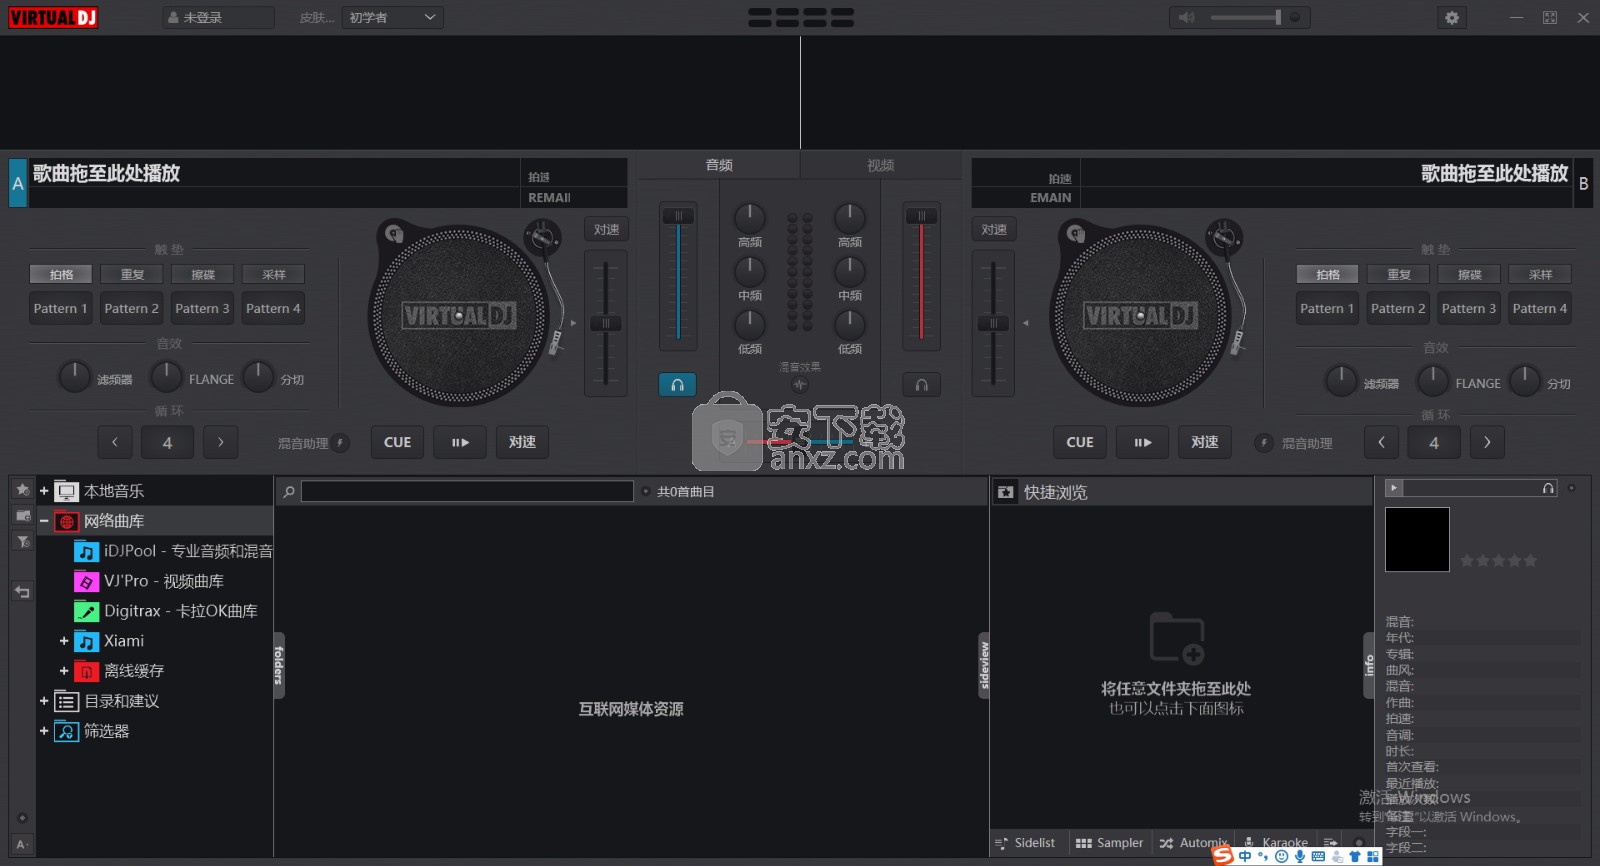Viewport: 1600px width, 866px height.
Task: Open the playlist arrow icon next to Karaoke
Action: (1330, 843)
